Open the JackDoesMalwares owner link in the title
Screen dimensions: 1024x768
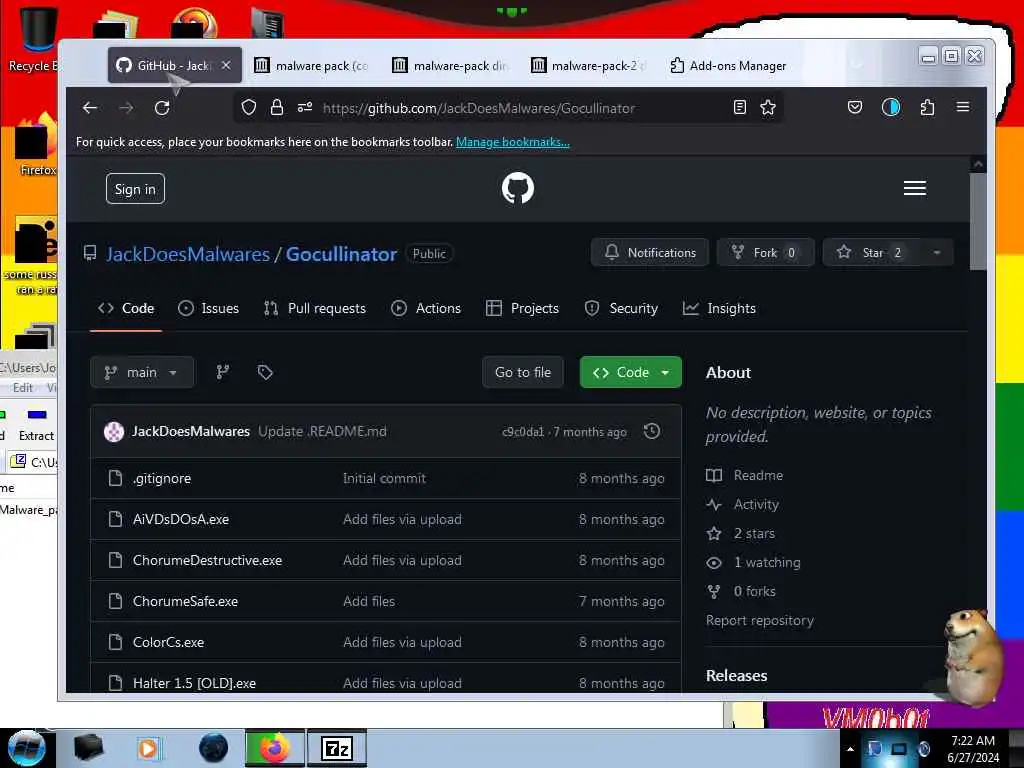pyautogui.click(x=188, y=254)
